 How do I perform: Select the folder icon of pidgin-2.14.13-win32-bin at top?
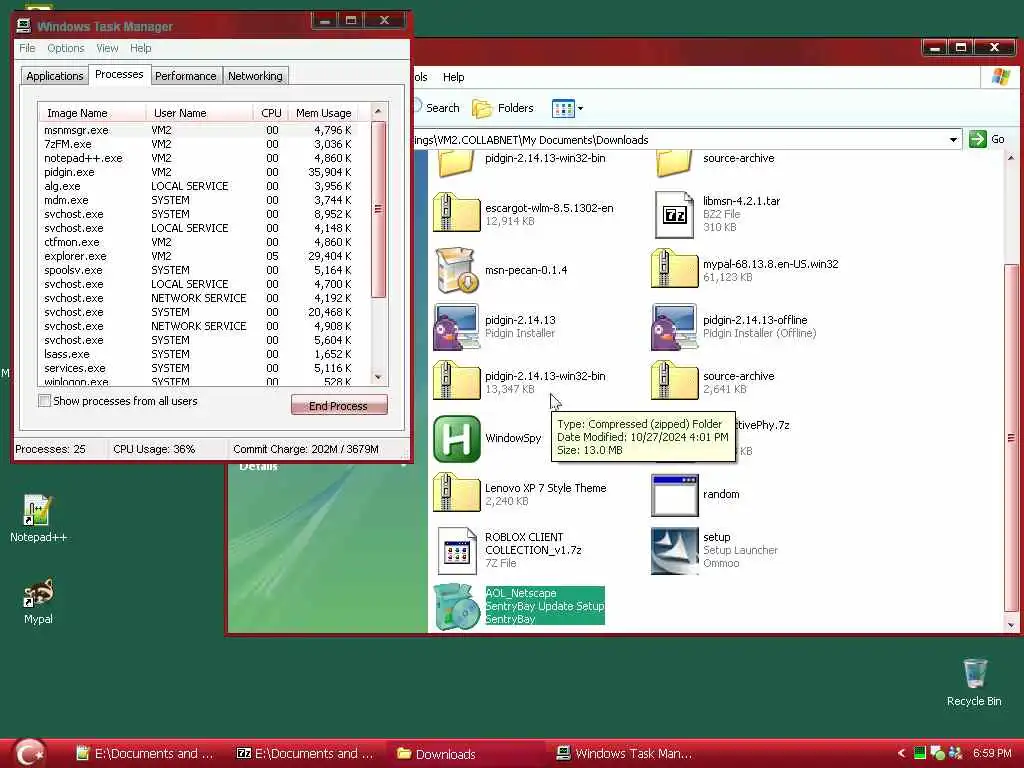[x=456, y=163]
